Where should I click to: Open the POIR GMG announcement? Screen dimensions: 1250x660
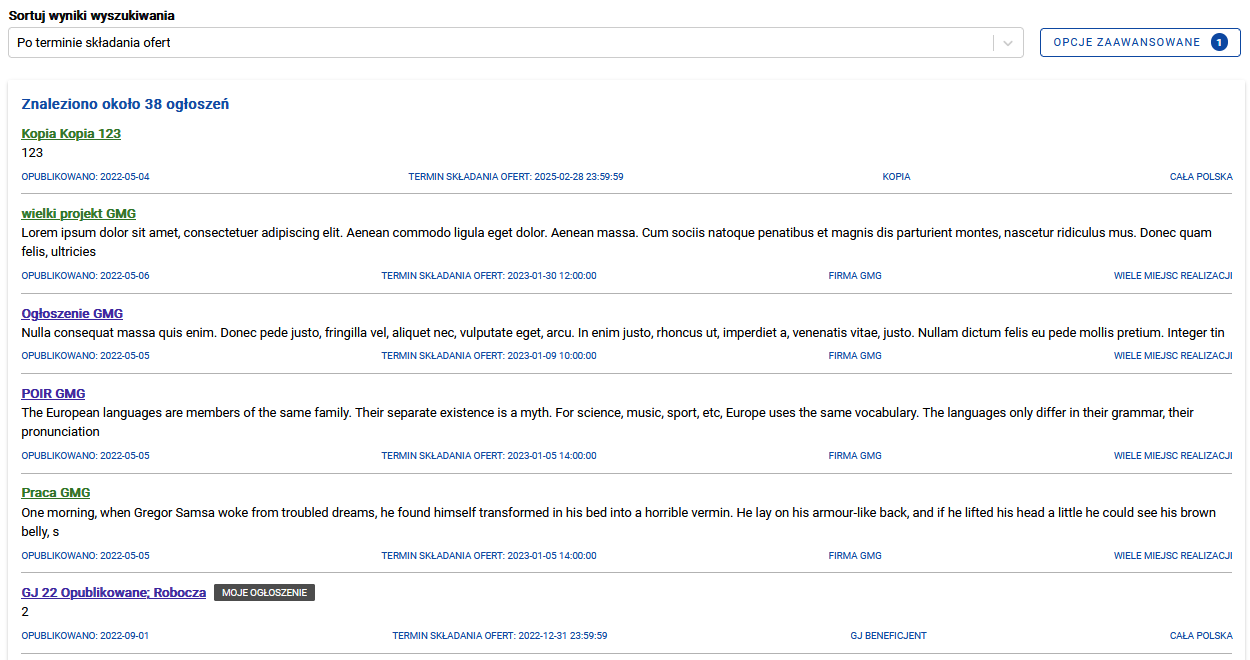click(x=53, y=394)
